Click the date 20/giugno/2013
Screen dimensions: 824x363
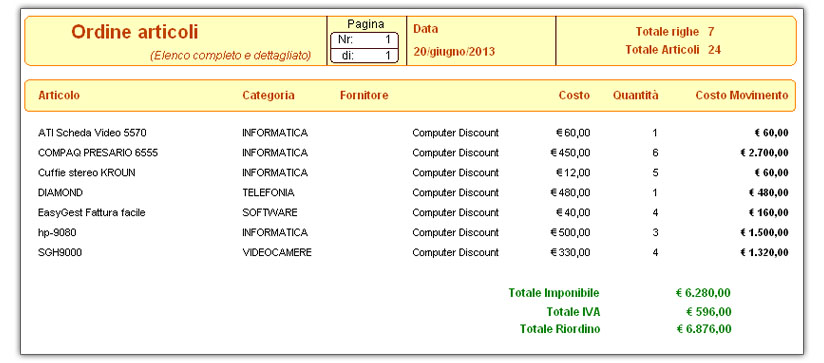[x=454, y=51]
